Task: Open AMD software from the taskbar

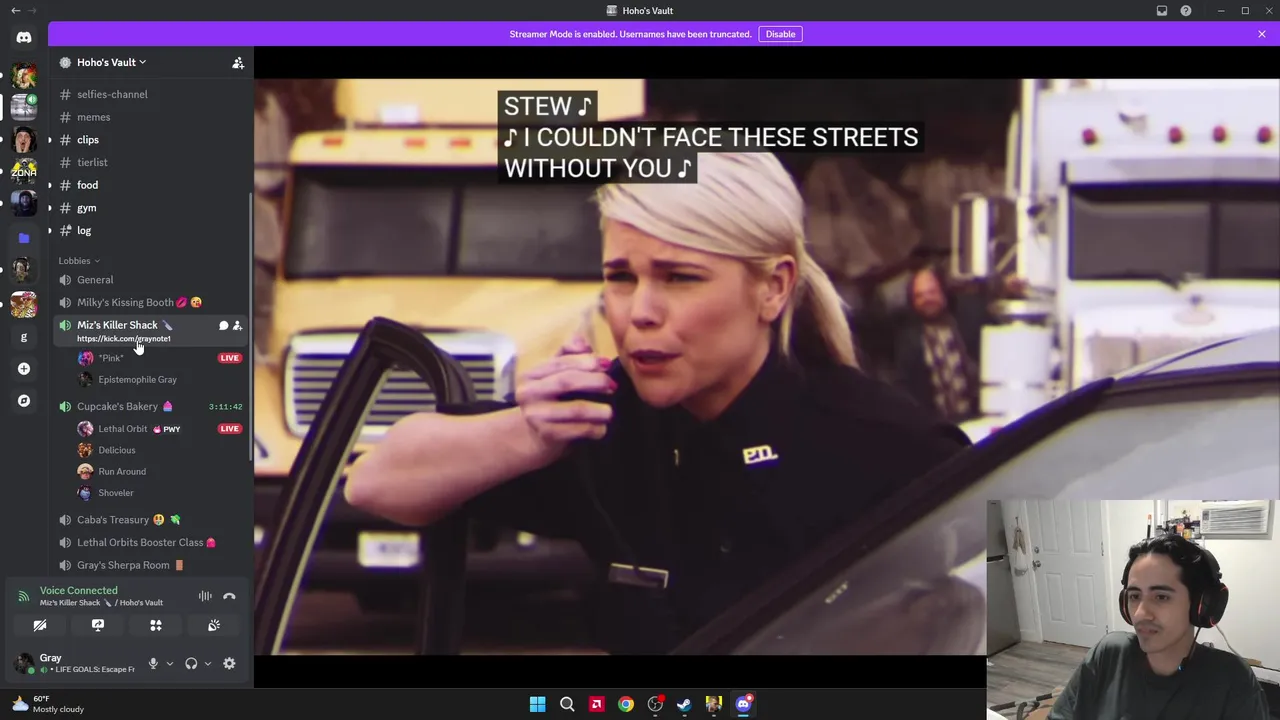Action: pyautogui.click(x=596, y=704)
